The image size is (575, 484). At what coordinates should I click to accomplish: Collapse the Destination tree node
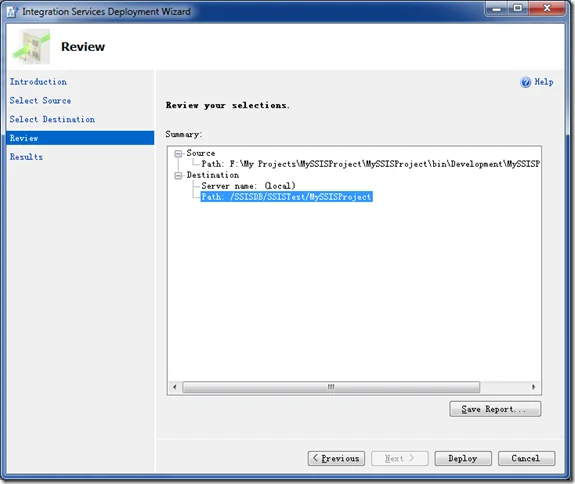[178, 176]
